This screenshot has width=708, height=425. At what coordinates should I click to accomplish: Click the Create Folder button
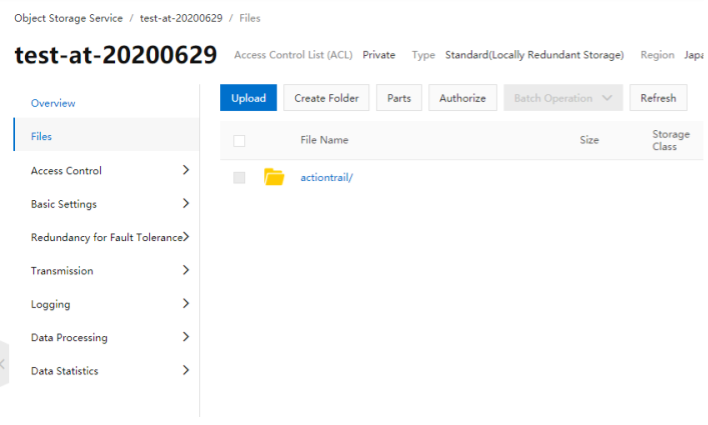326,98
